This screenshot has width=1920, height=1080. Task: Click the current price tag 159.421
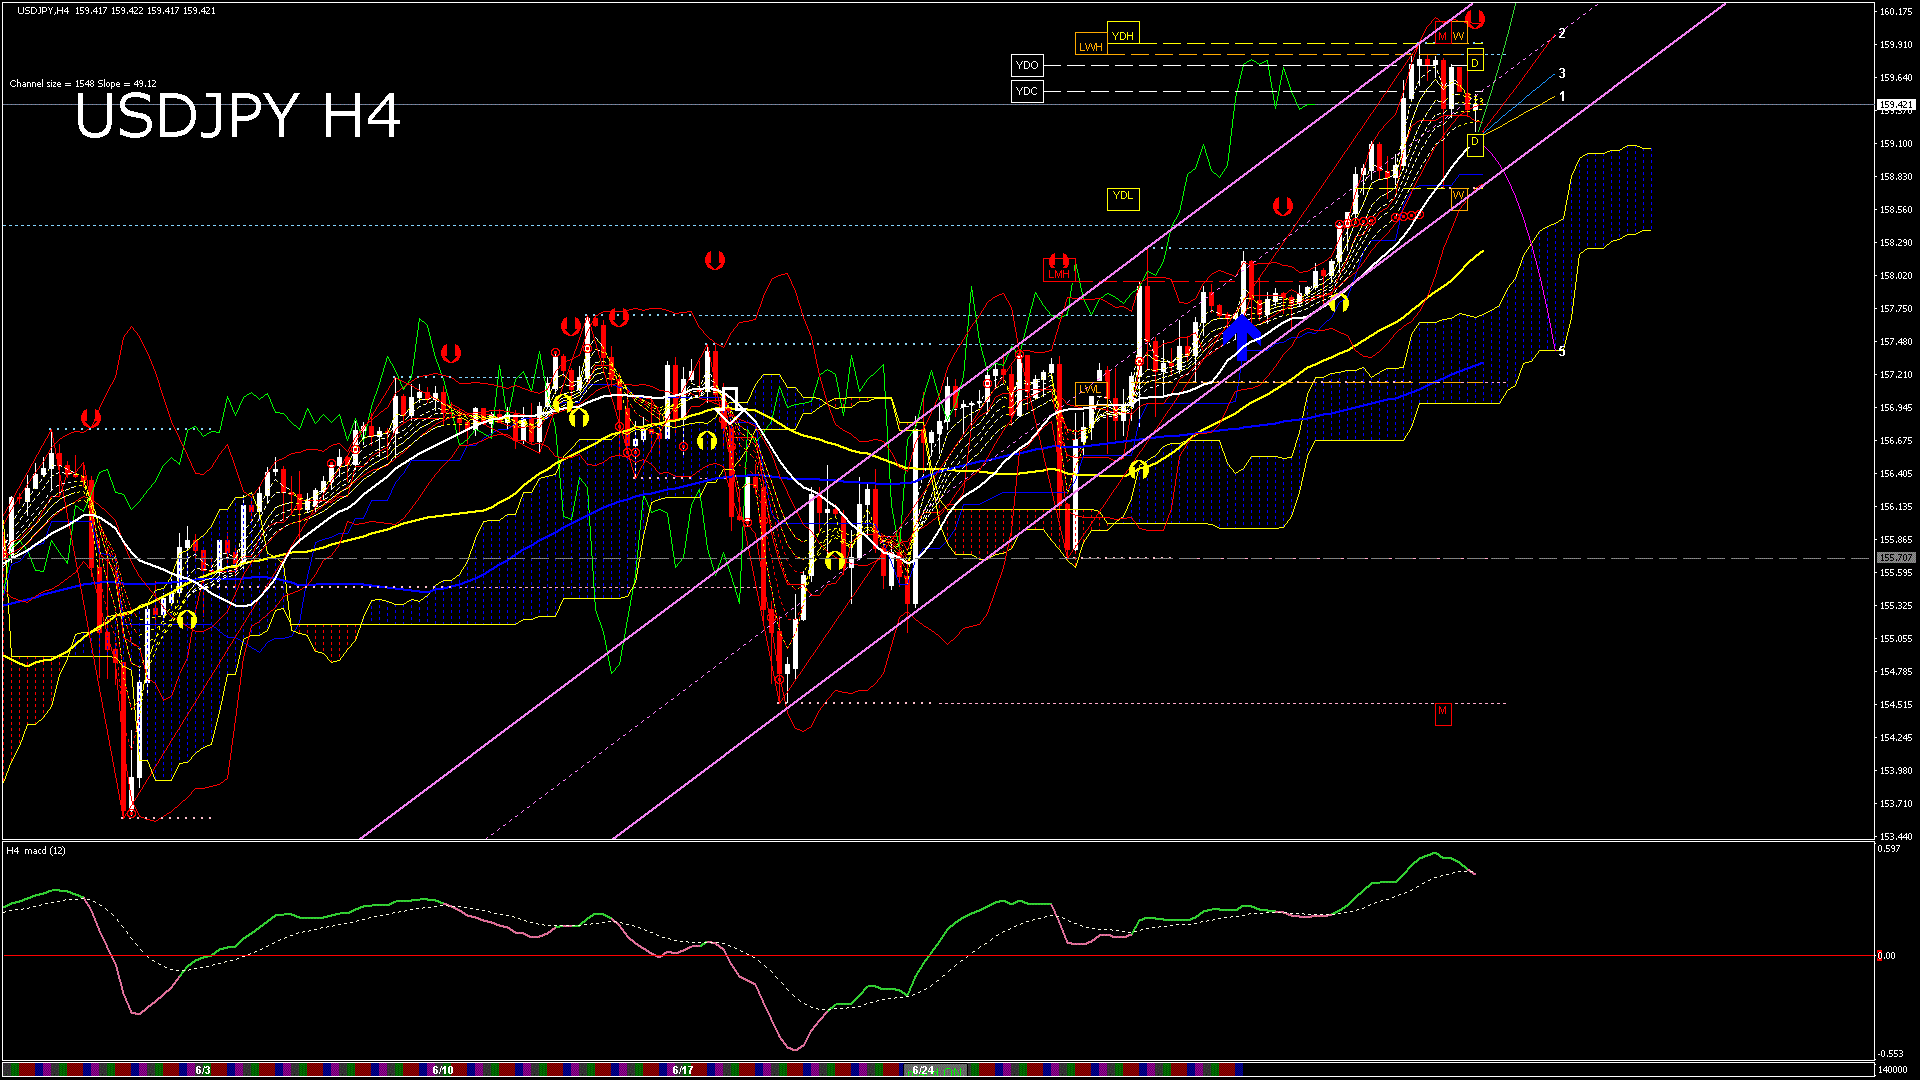point(1895,105)
